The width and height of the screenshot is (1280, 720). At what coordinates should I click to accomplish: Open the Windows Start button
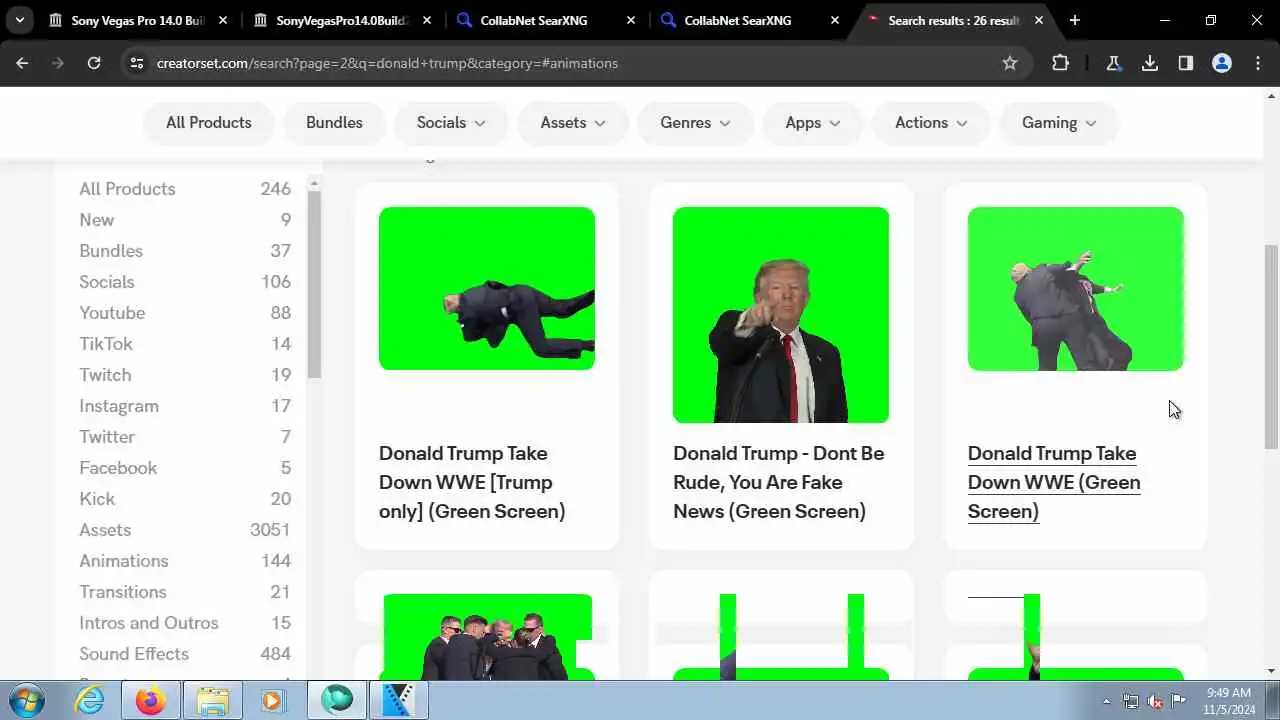coord(25,700)
